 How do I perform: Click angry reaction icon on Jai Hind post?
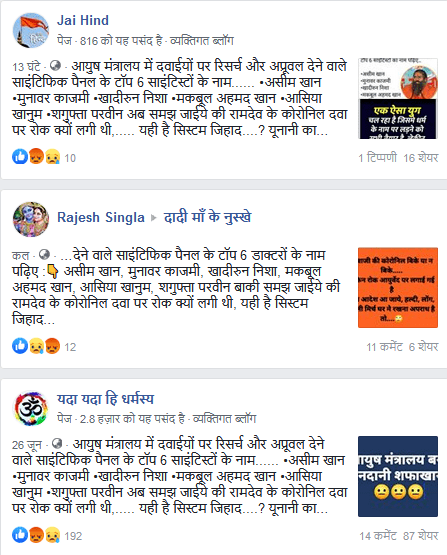tap(36, 156)
